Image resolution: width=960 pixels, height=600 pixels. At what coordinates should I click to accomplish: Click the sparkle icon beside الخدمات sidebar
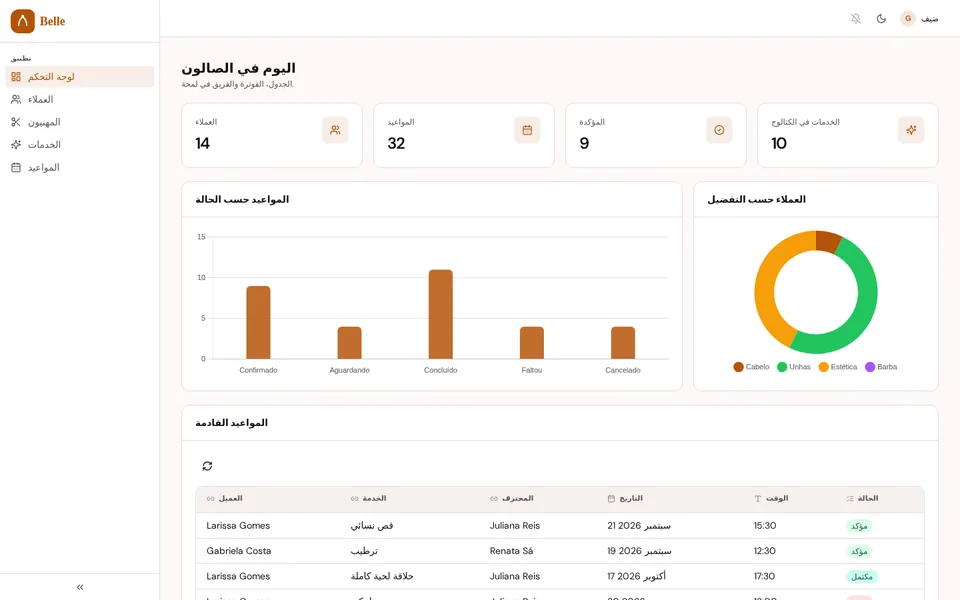click(x=16, y=144)
